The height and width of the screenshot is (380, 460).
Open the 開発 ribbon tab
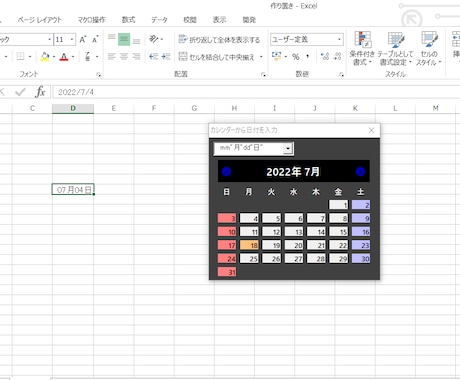pyautogui.click(x=249, y=20)
